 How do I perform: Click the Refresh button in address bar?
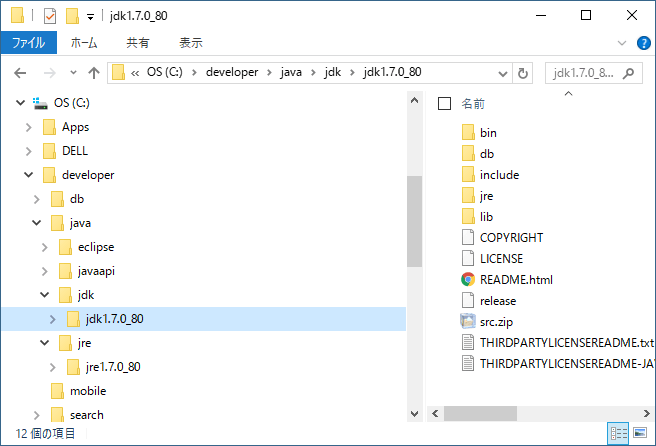click(x=522, y=73)
